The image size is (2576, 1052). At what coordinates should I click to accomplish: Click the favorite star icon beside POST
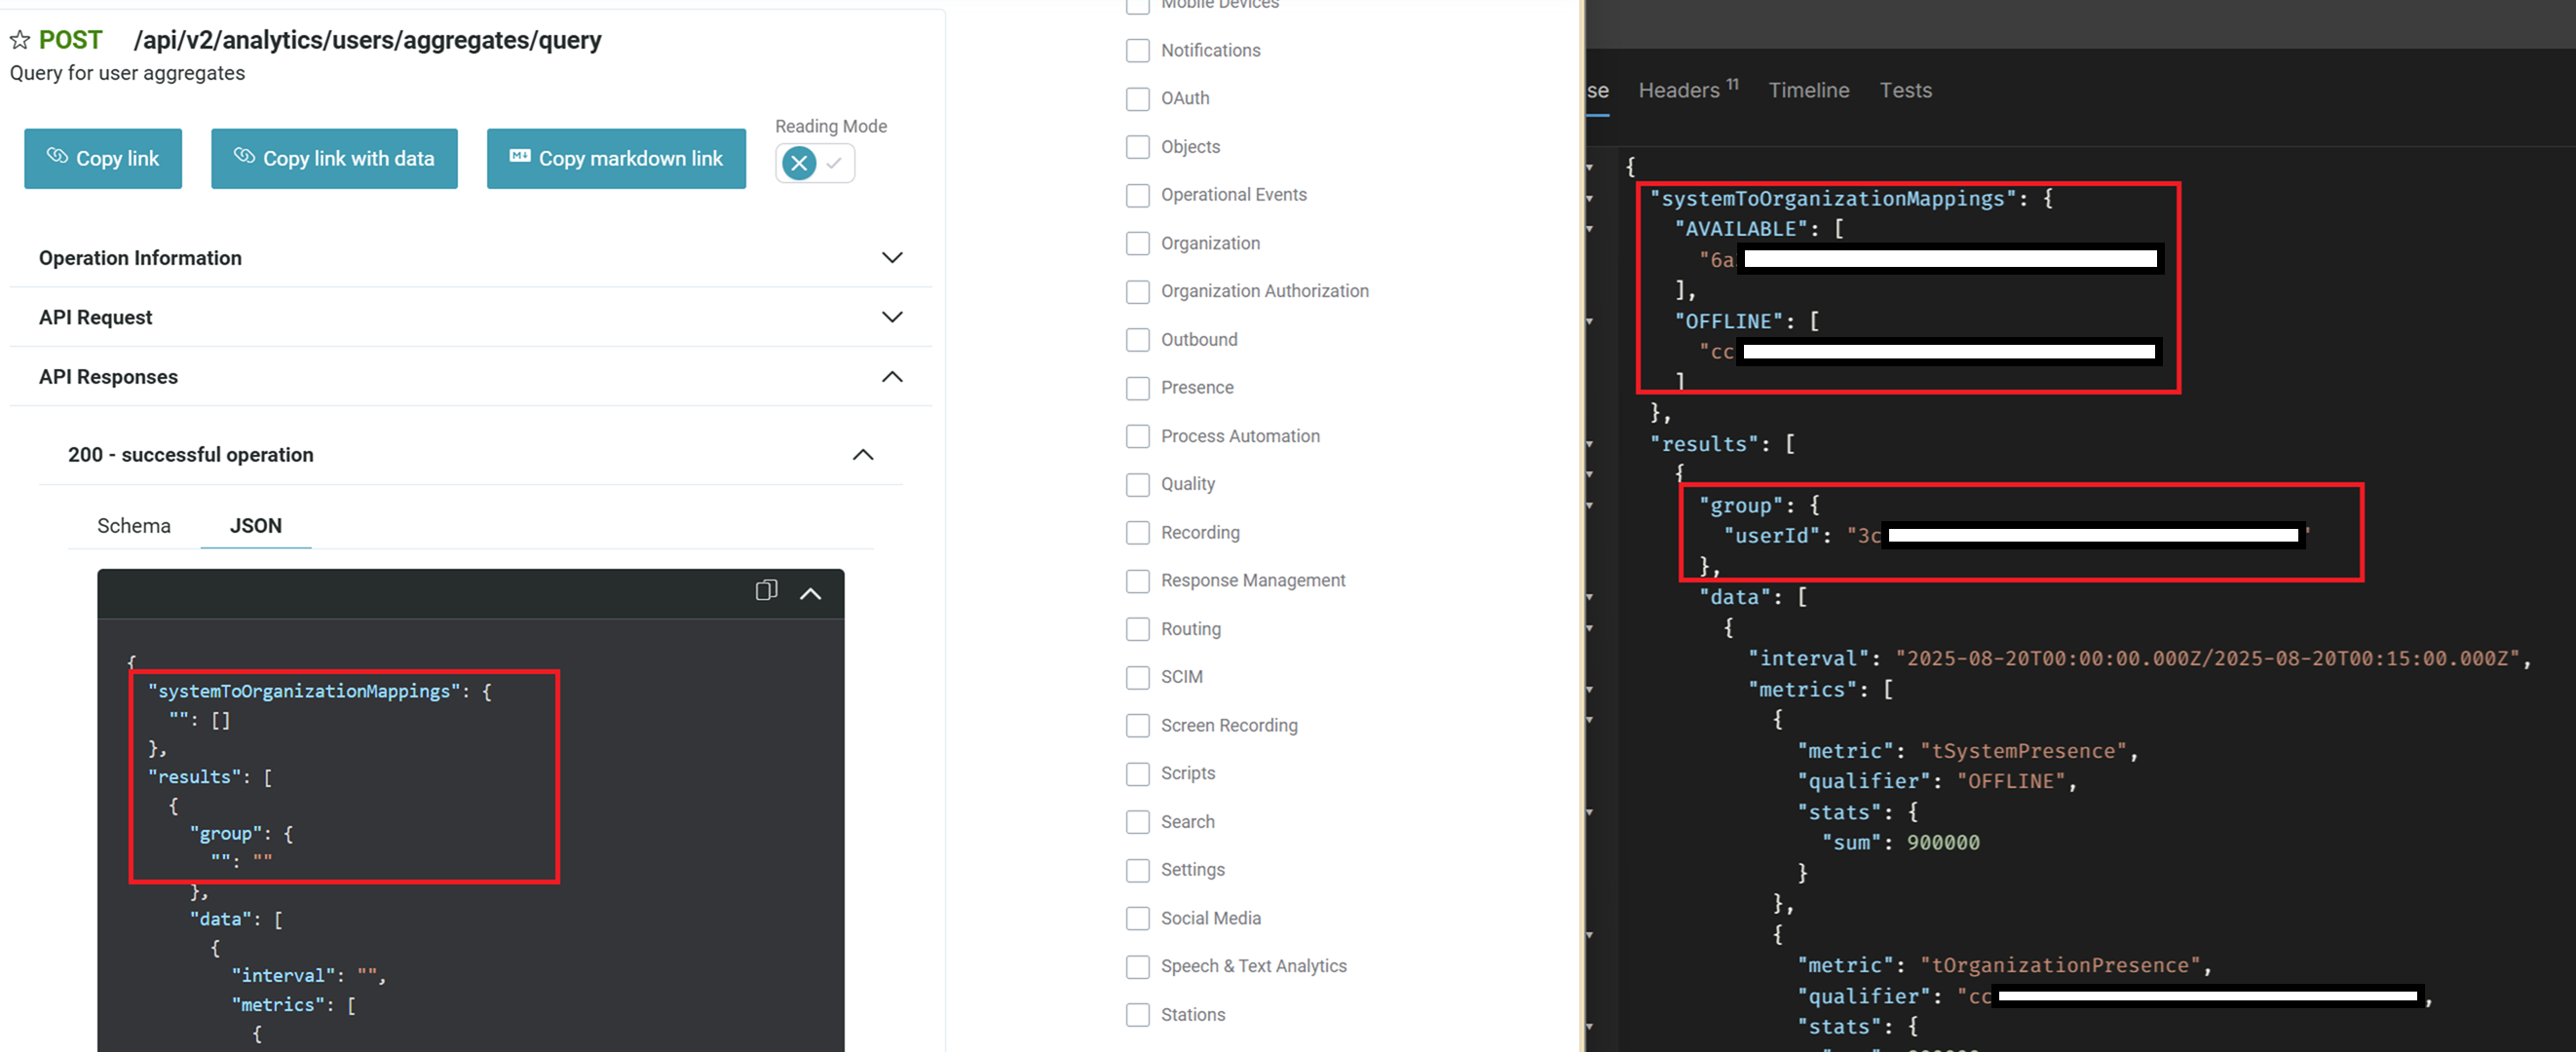point(19,40)
